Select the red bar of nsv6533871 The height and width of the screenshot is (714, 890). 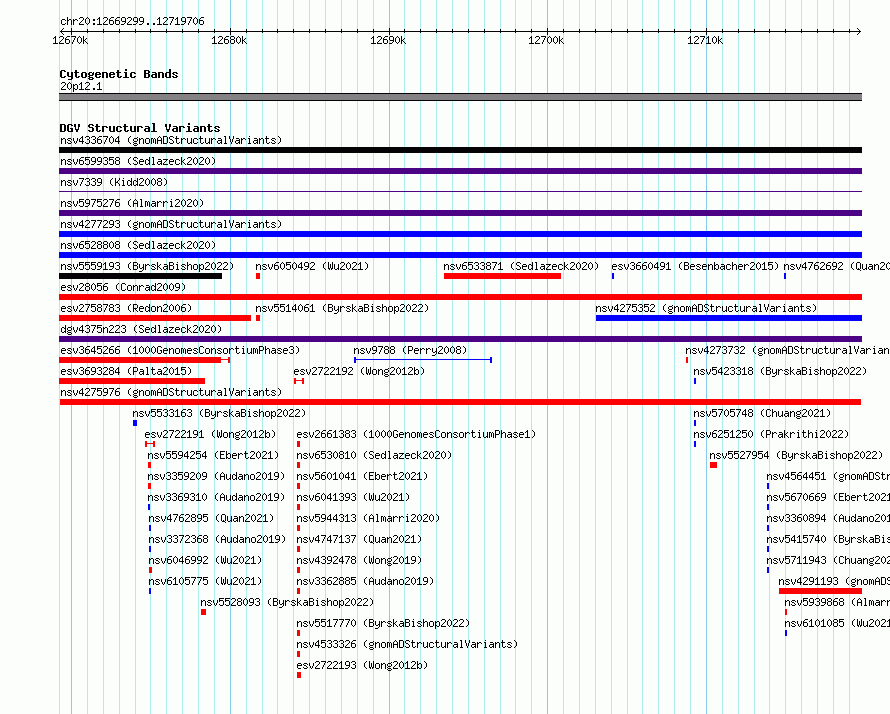pos(502,276)
